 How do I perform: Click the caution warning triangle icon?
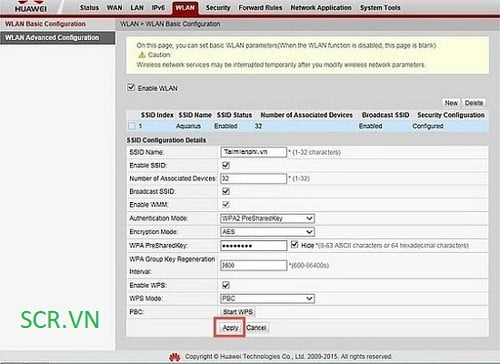coord(142,55)
